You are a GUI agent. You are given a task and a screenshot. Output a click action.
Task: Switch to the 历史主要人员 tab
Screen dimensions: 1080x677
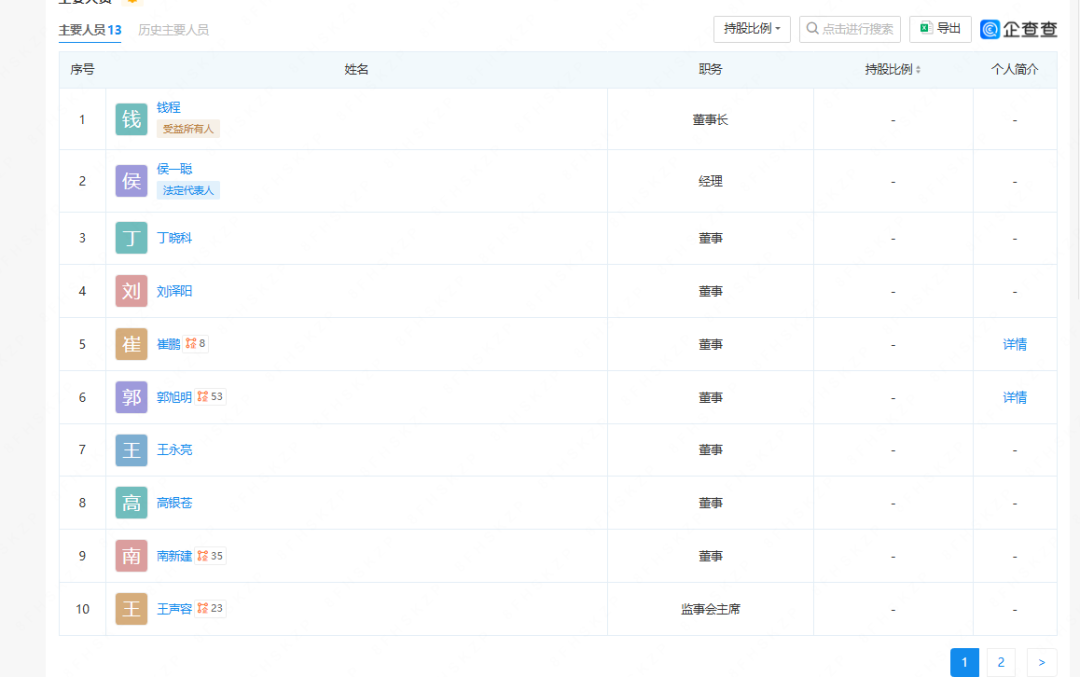(173, 30)
